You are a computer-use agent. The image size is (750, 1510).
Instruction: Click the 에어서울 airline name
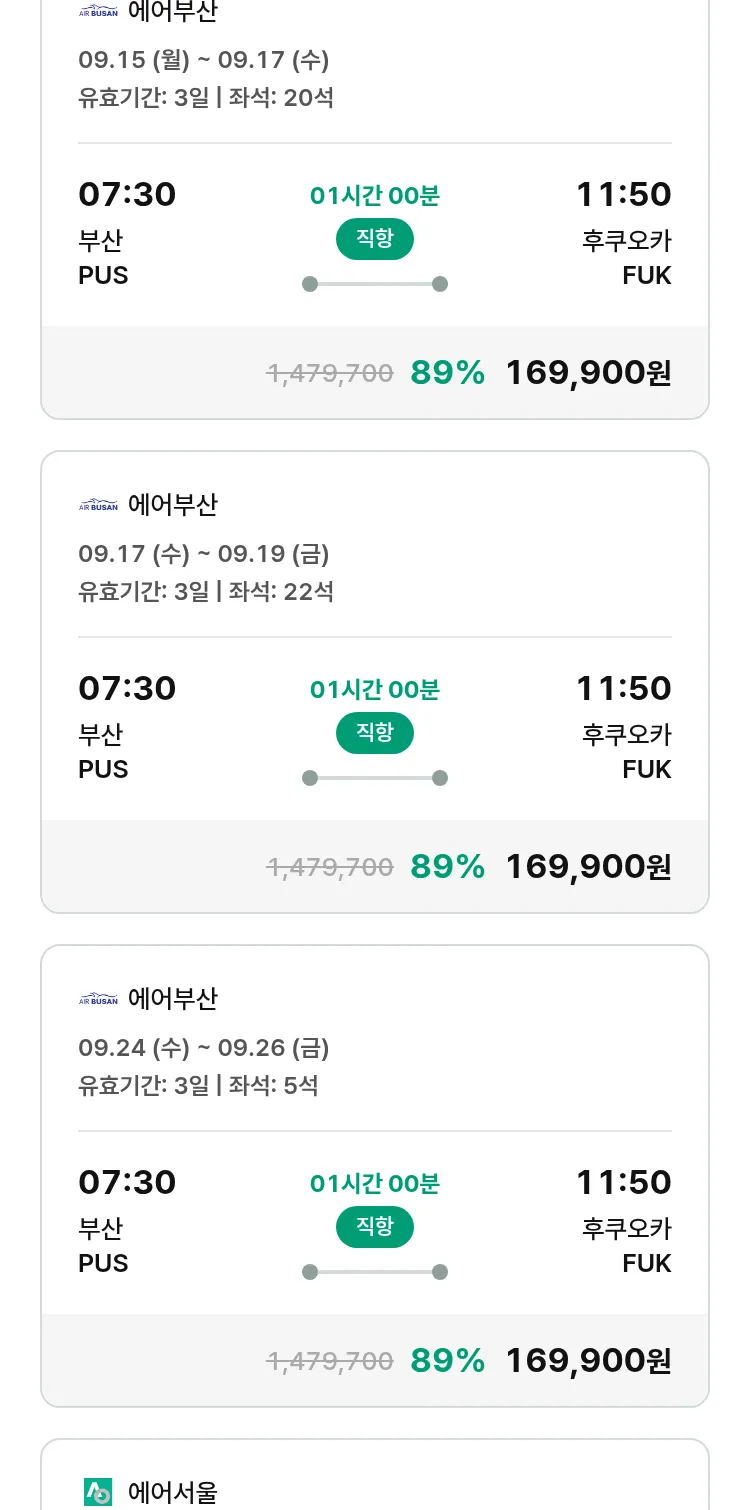tap(172, 1492)
